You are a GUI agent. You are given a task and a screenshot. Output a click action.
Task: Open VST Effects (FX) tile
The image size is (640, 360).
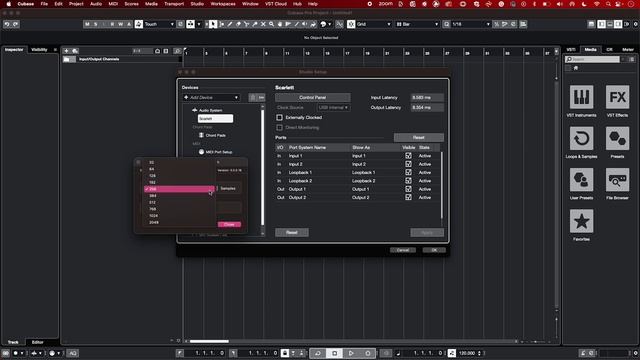[617, 97]
